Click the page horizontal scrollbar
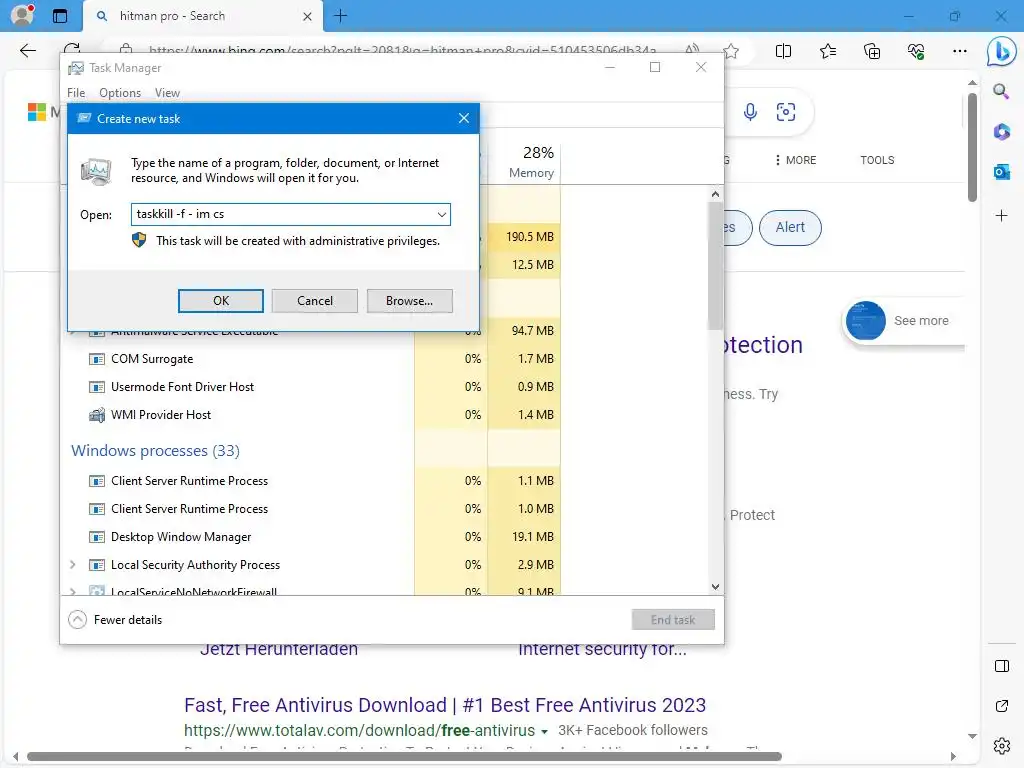 [x=404, y=757]
